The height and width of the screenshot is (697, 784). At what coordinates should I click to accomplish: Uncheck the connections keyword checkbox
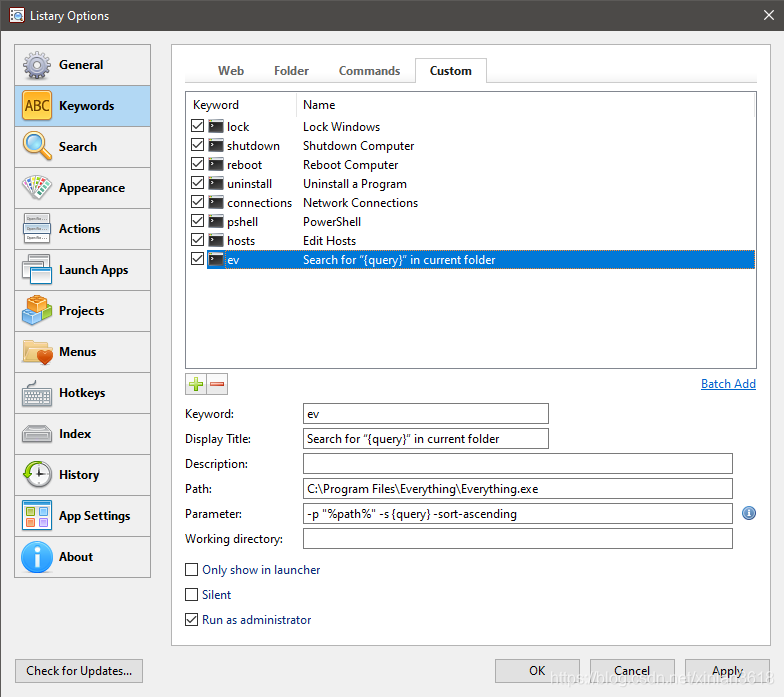tap(198, 202)
